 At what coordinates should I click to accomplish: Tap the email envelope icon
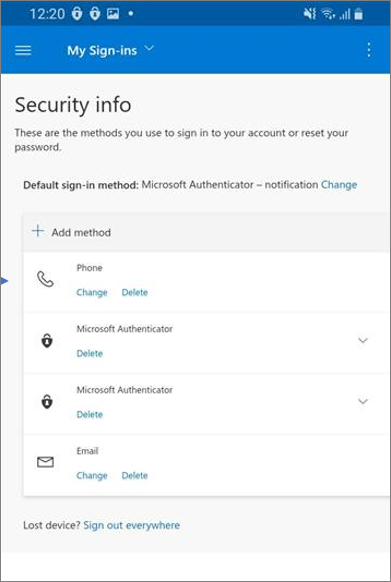pyautogui.click(x=45, y=462)
